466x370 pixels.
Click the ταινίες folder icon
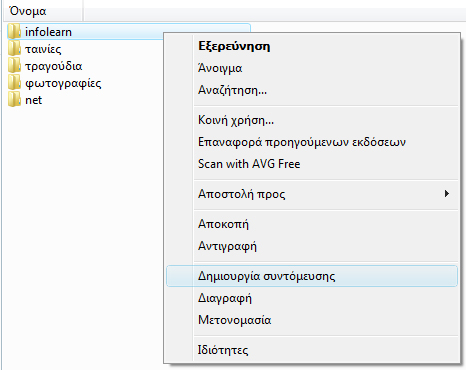[14, 49]
